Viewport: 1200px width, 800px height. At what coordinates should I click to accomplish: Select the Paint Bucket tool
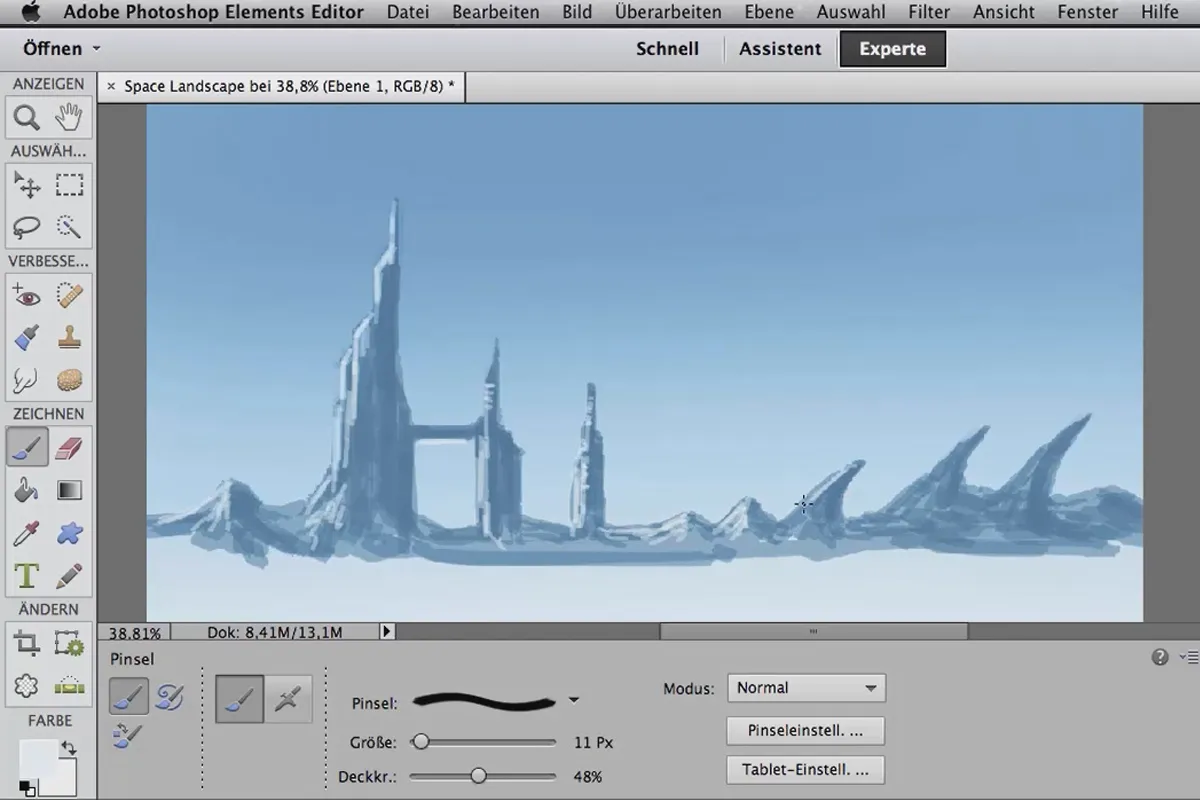coord(27,491)
